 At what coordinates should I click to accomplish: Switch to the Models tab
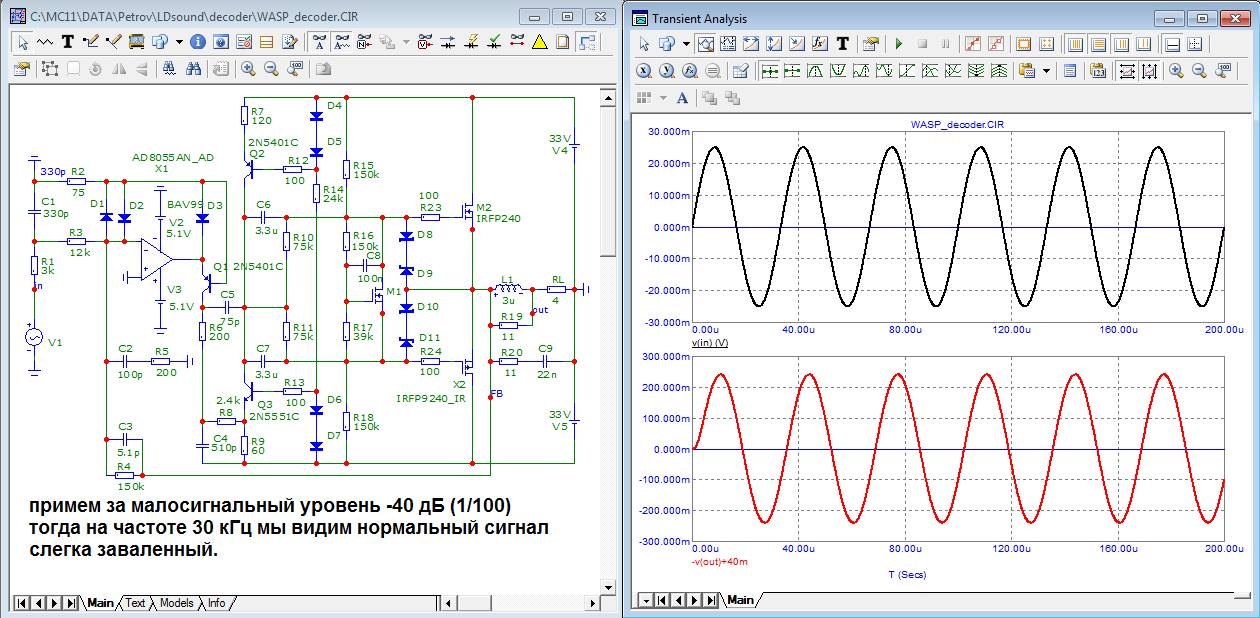coord(176,603)
